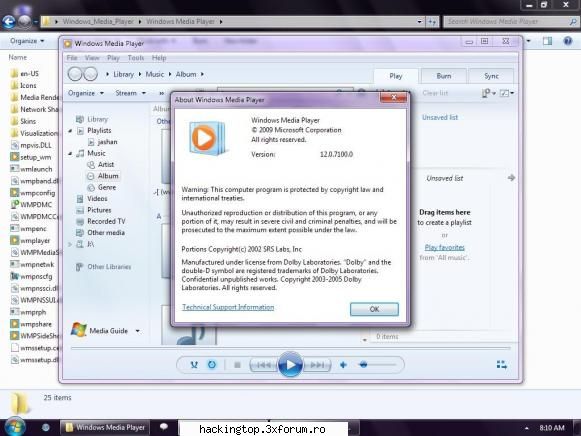Click the seek bar above playback controls

point(290,348)
